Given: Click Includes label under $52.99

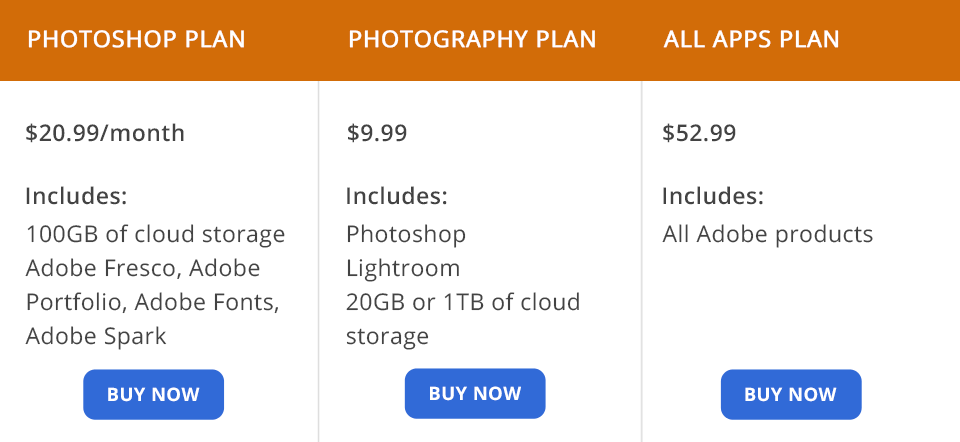Looking at the screenshot, I should 713,195.
